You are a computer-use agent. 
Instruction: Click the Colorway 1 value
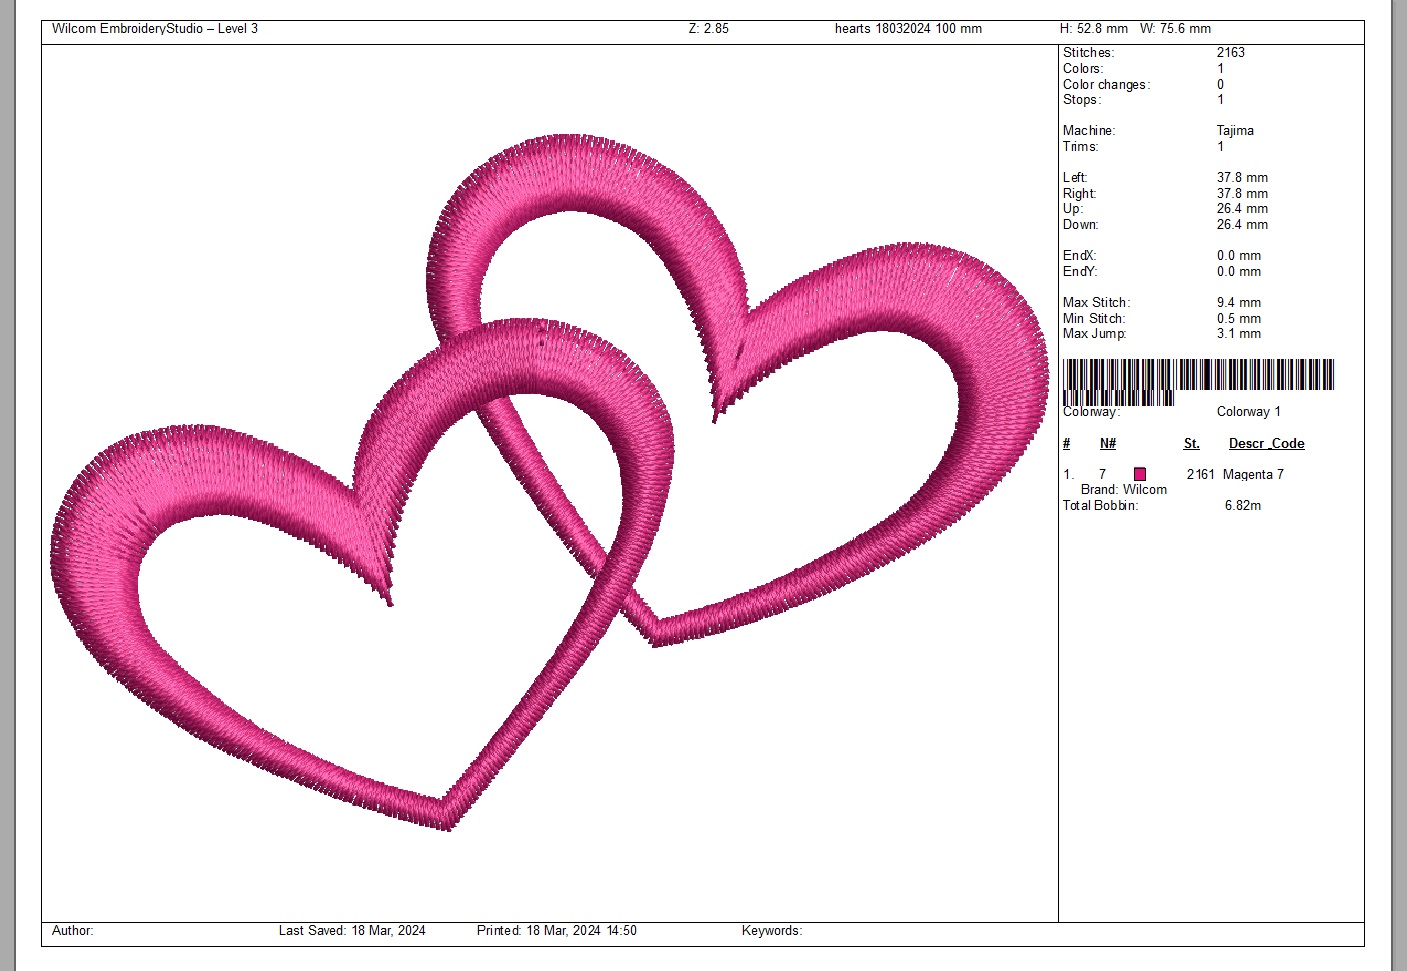pyautogui.click(x=1248, y=411)
